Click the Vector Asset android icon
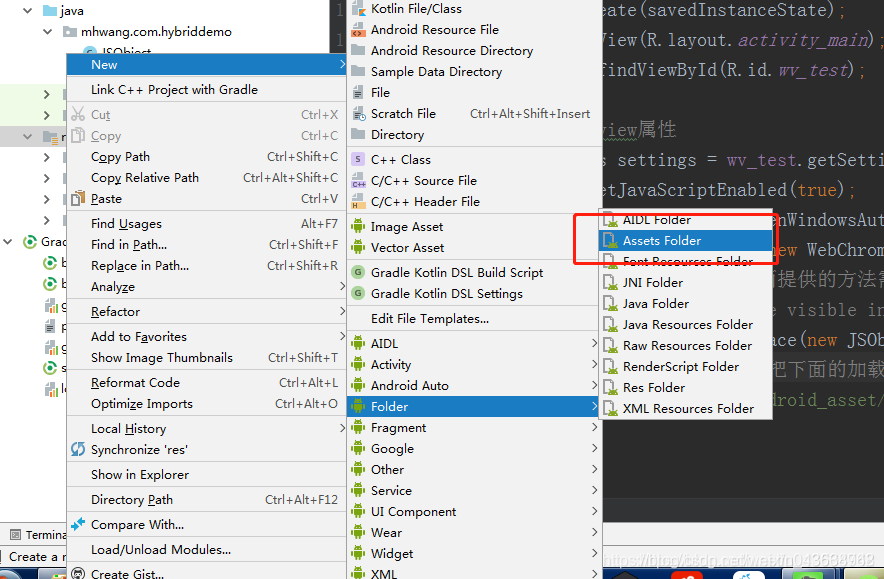Viewport: 884px width, 579px height. [x=358, y=247]
